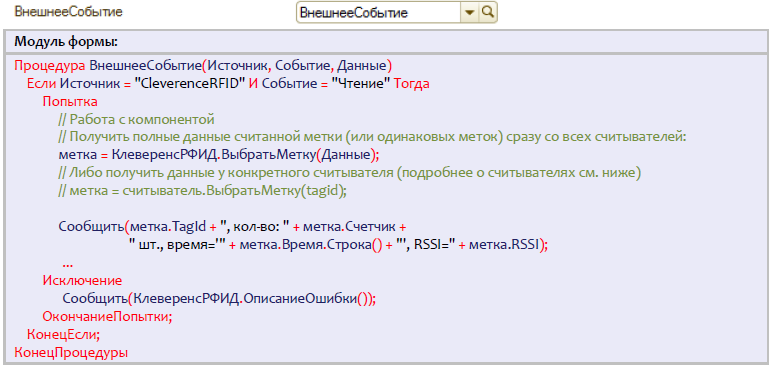Viewport: 772px width, 369px height.
Task: Click the Если Источник = "CleverenceRFID" line
Action: 228,84
